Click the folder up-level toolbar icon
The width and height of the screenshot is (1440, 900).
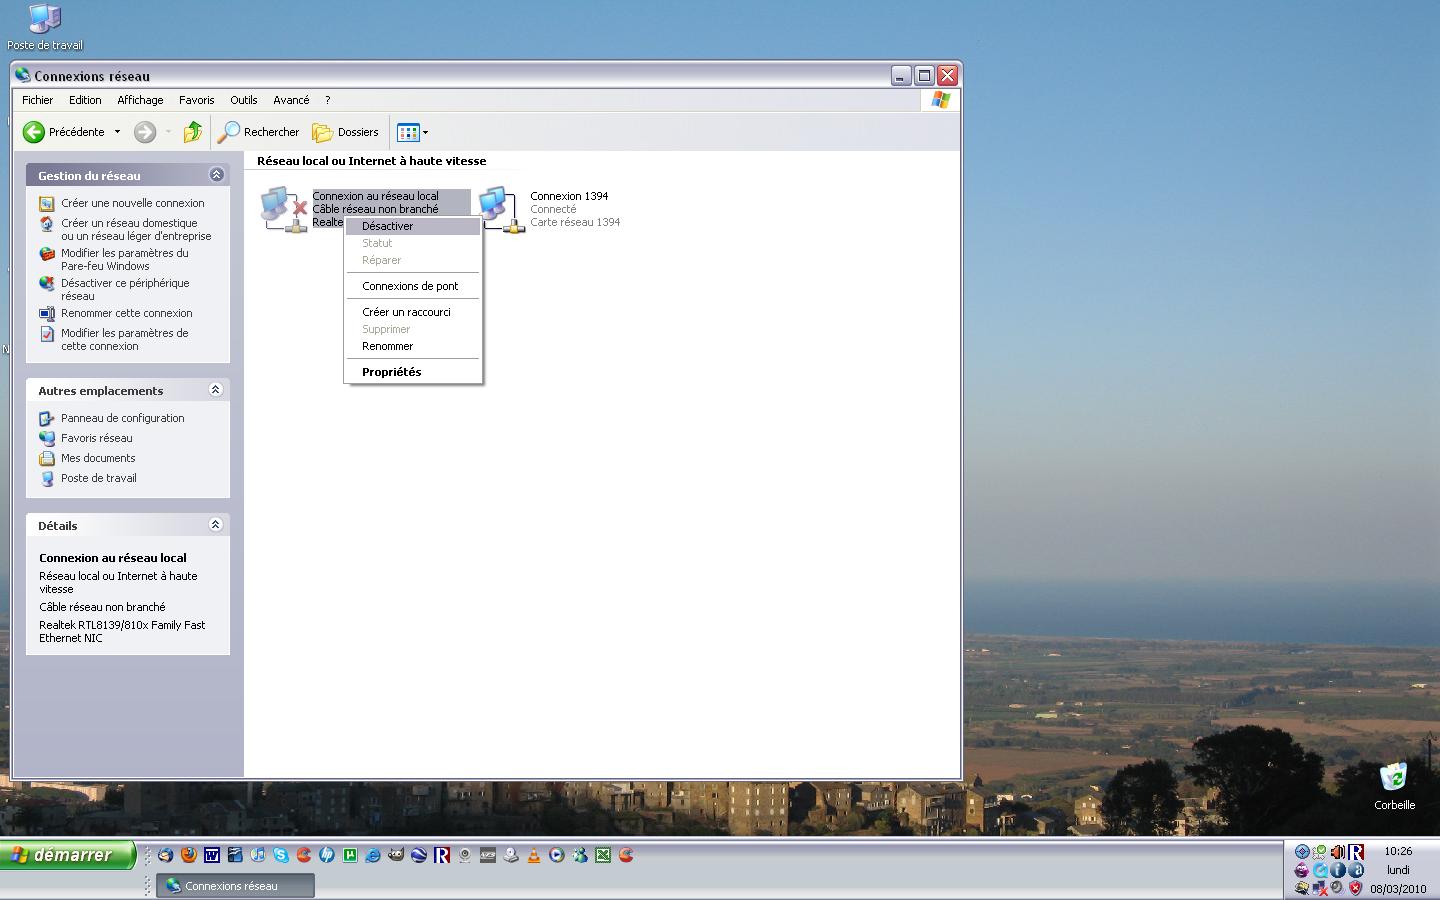(193, 132)
